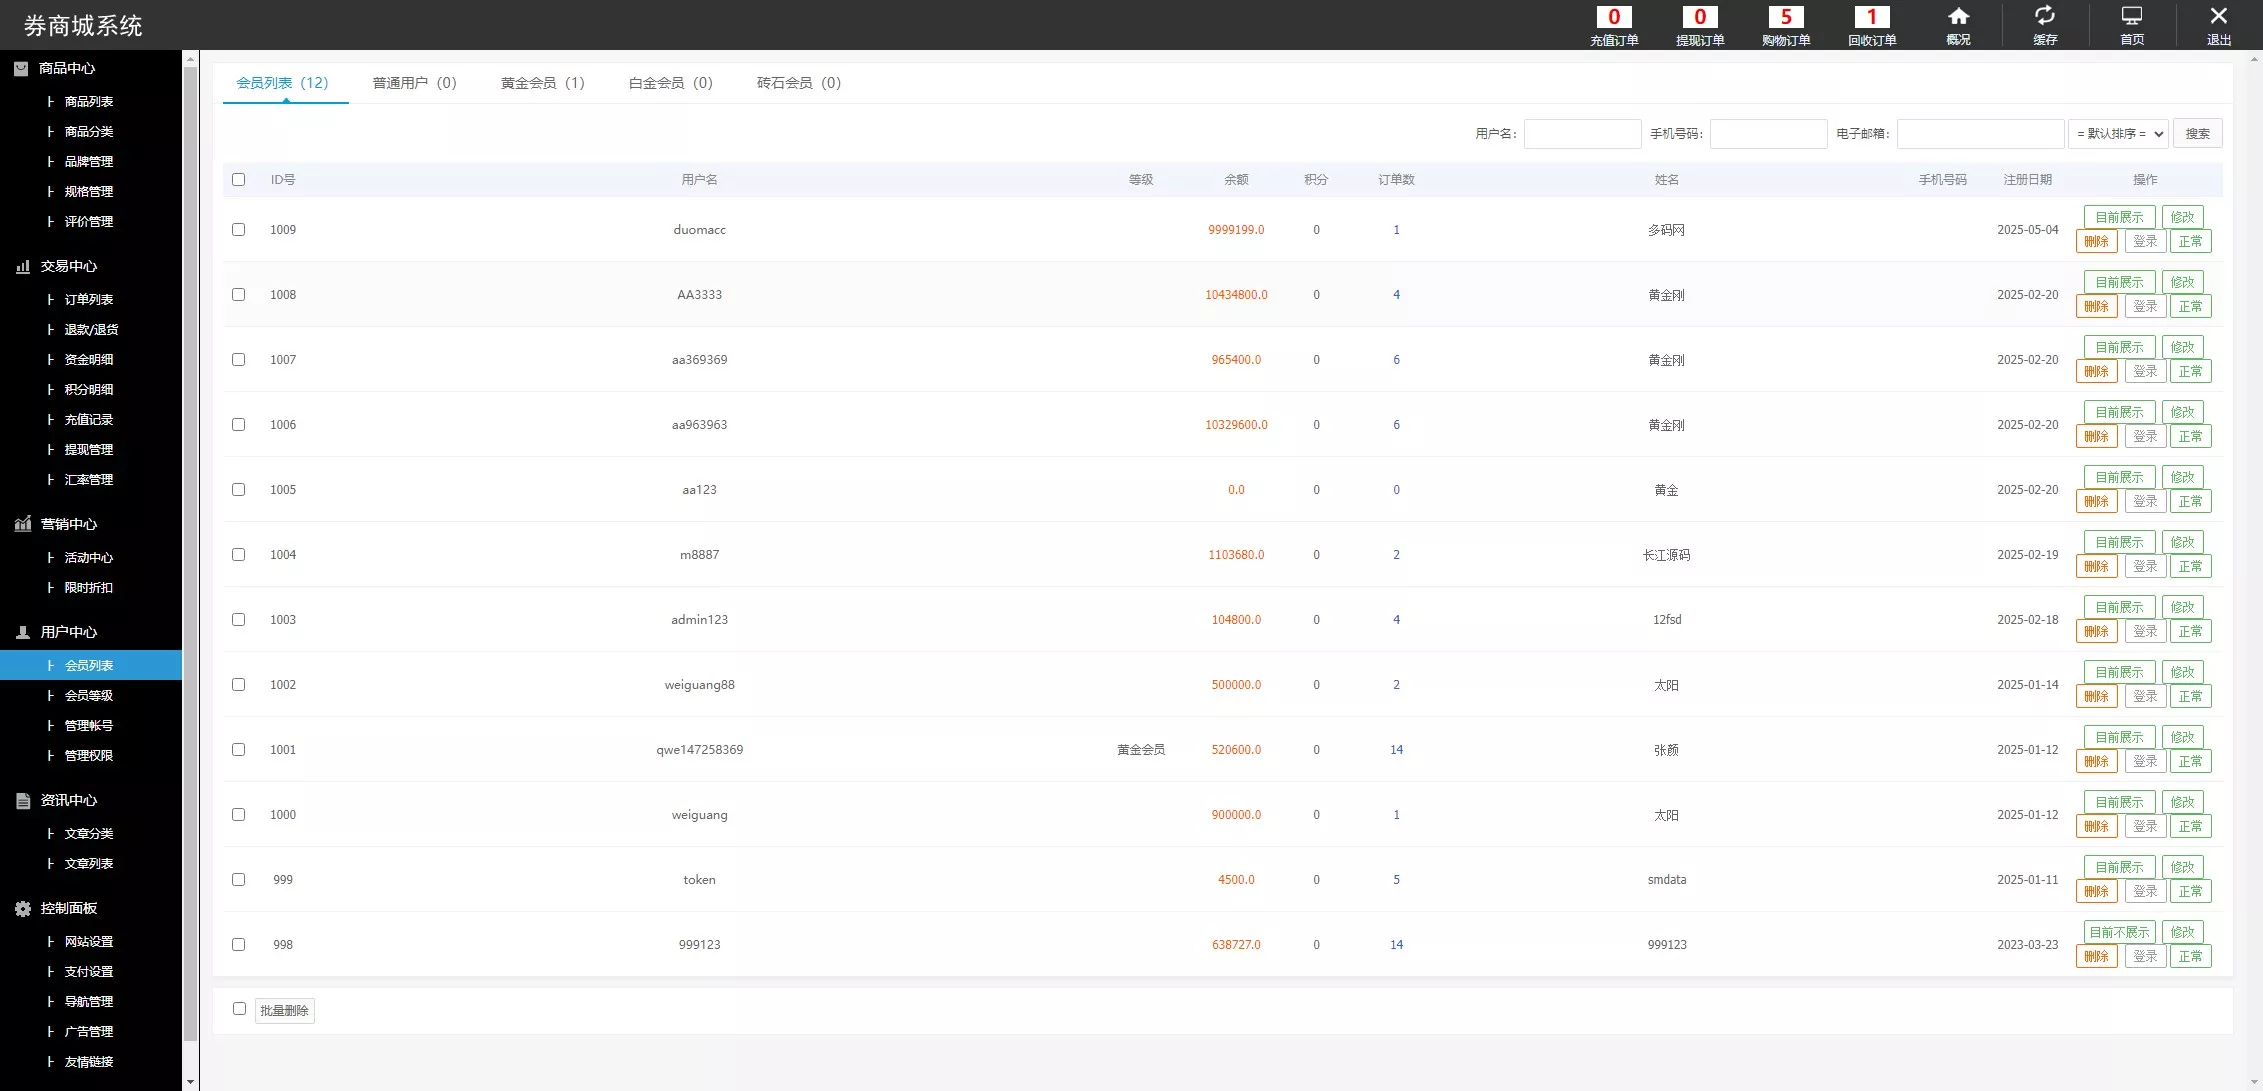This screenshot has width=2263, height=1091.
Task: Open 回收订单 counter badge
Action: pyautogui.click(x=1871, y=17)
